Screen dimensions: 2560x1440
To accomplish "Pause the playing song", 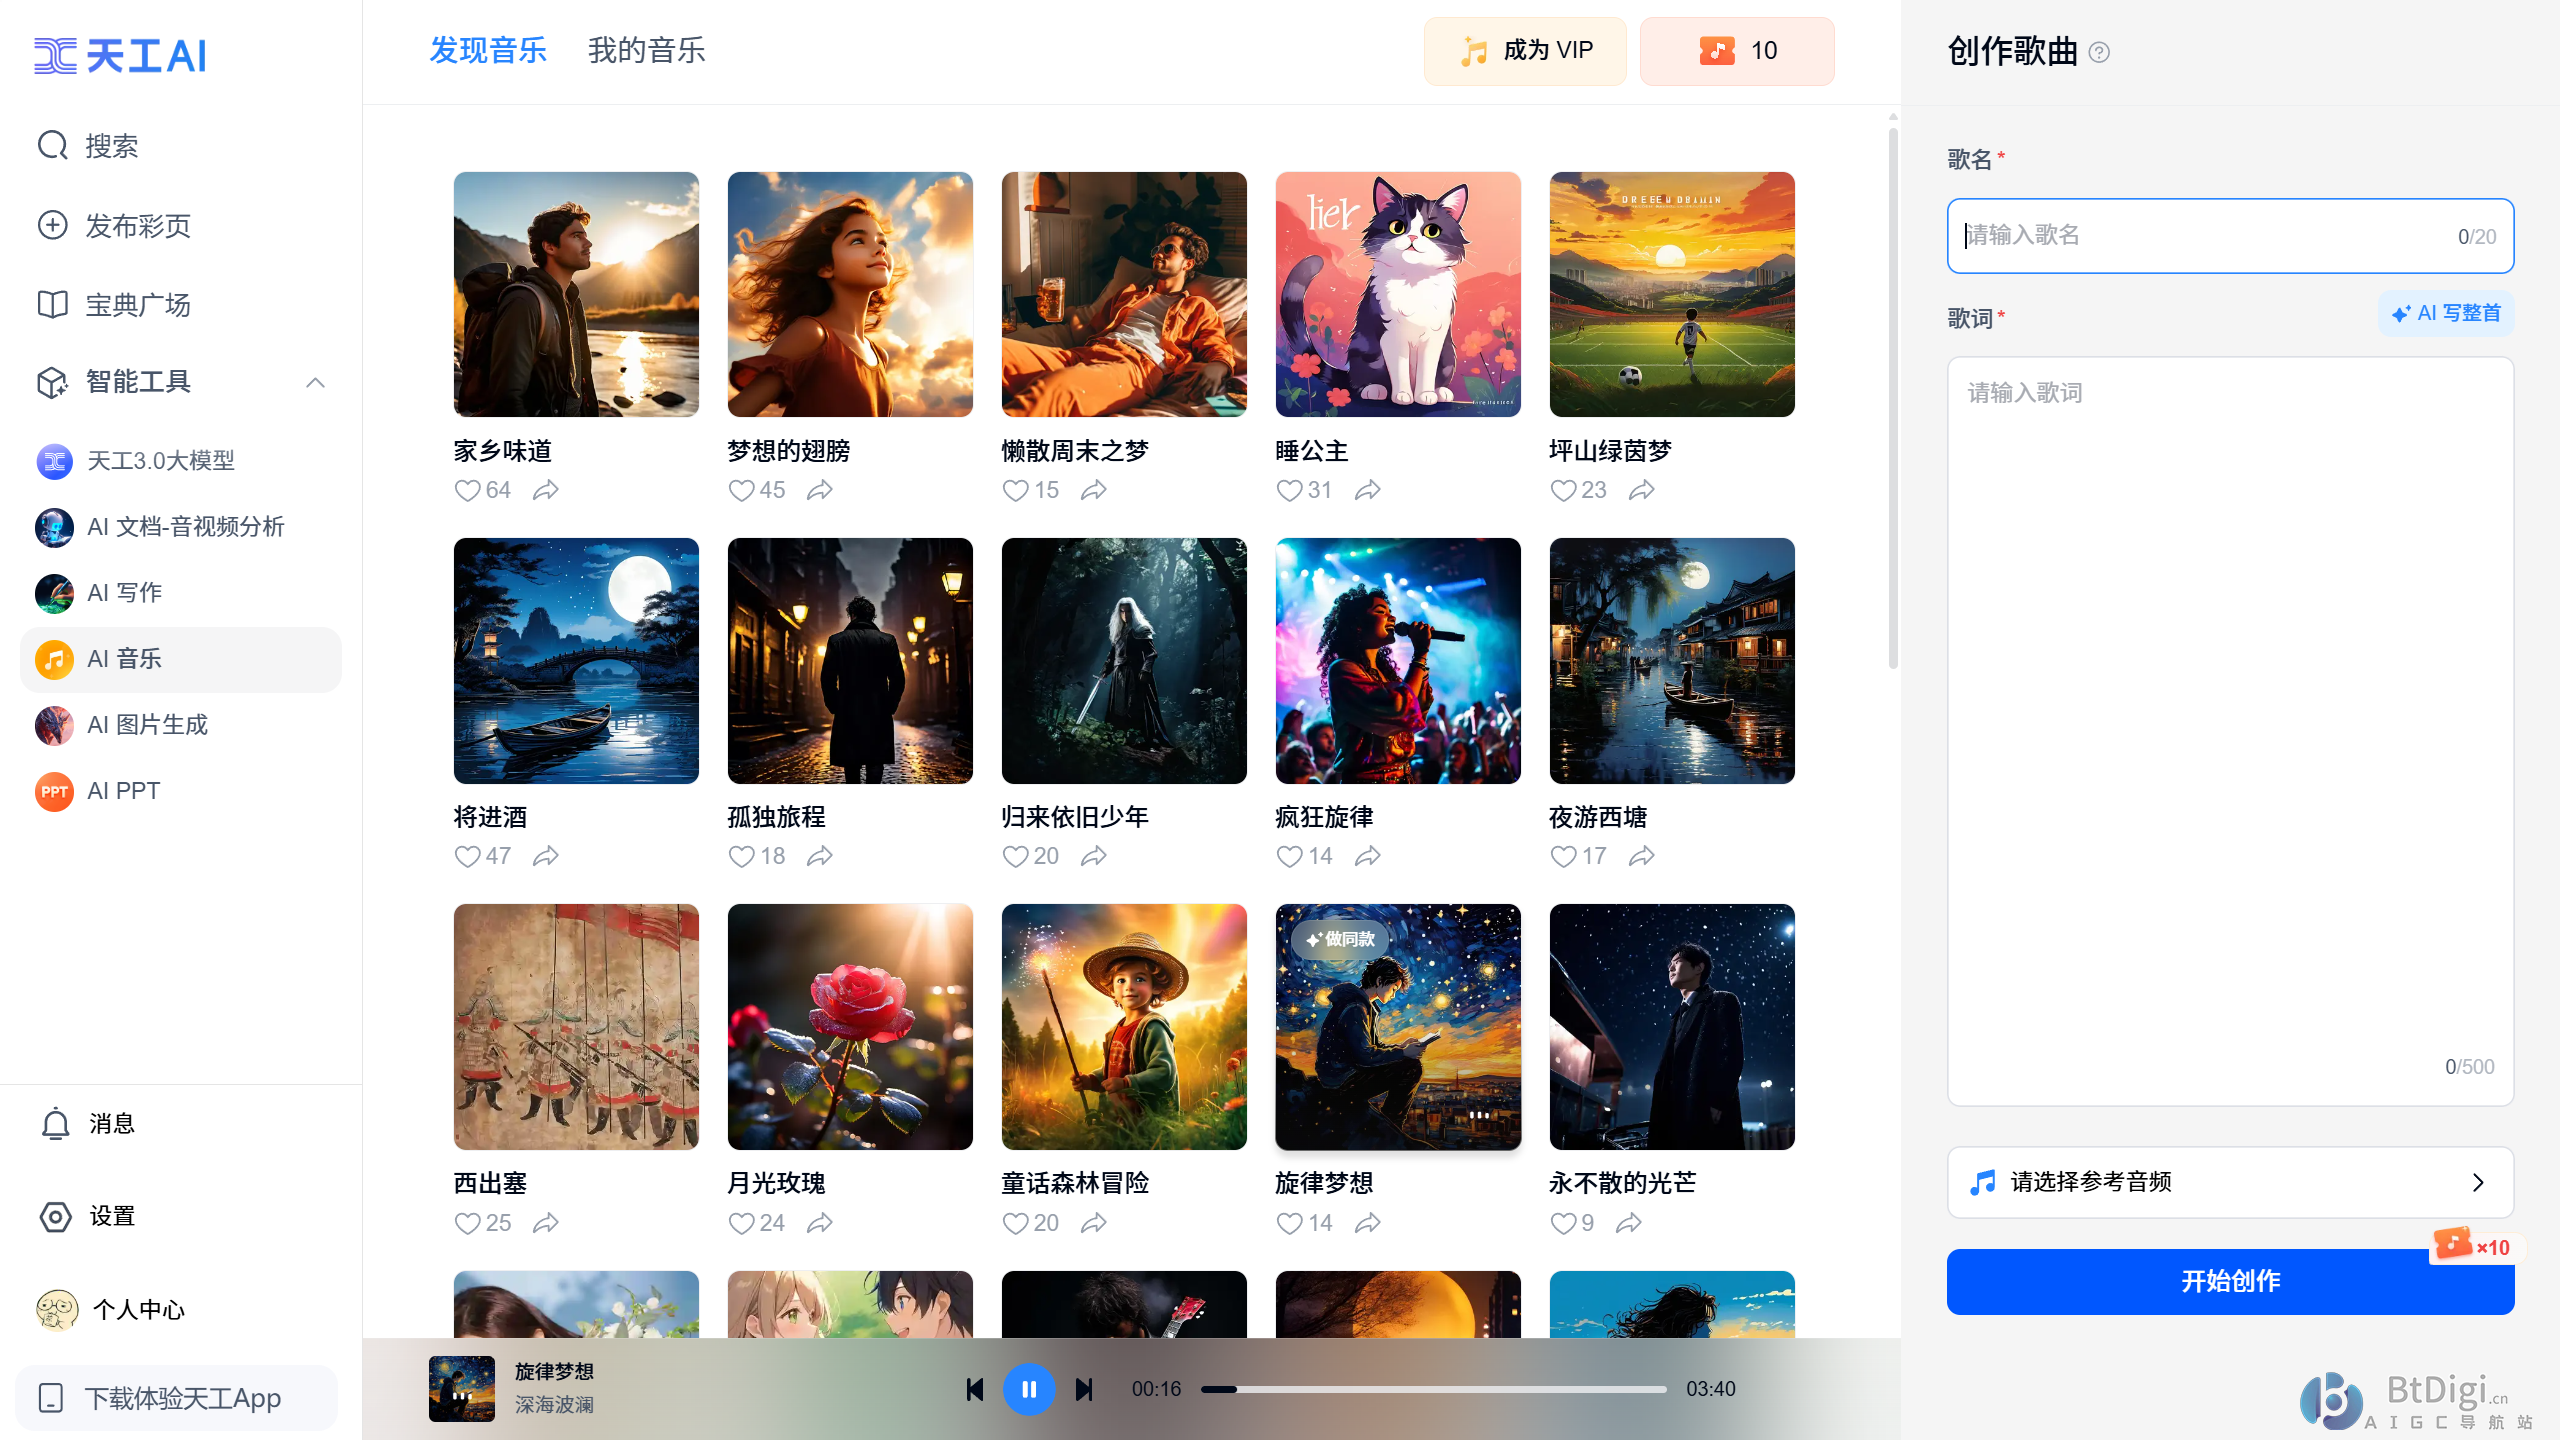I will tap(1029, 1390).
